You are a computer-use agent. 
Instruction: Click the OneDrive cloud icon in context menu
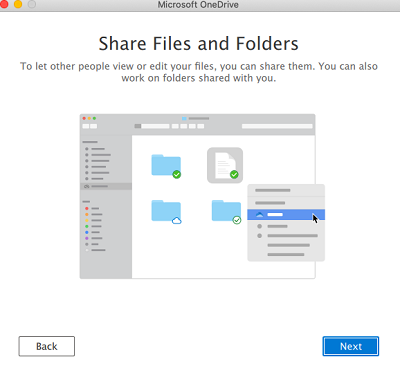(x=259, y=215)
